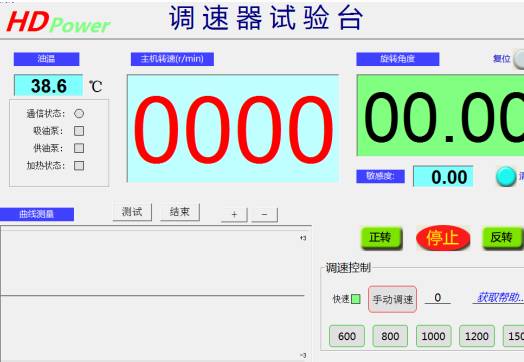This screenshot has width=524, height=362.
Task: Select the 1200 speed preset
Action: click(477, 336)
